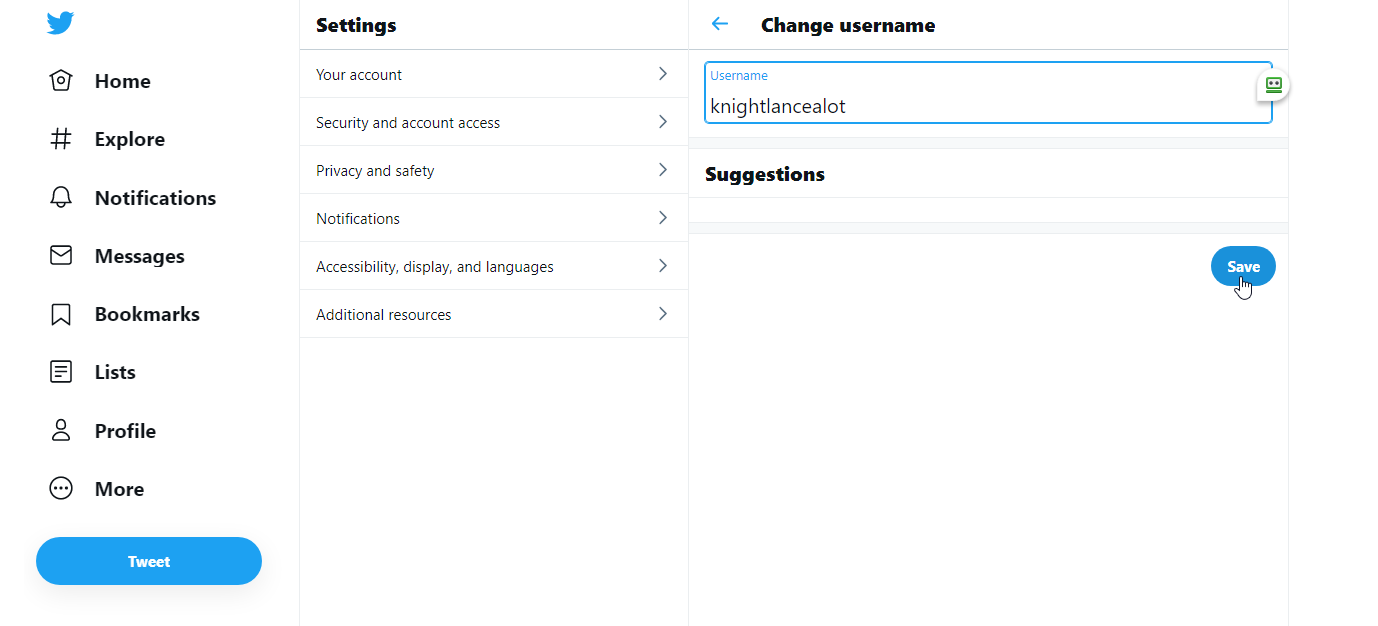Click the Twitter bird logo
Viewport: 1378px width, 626px height.
60,23
